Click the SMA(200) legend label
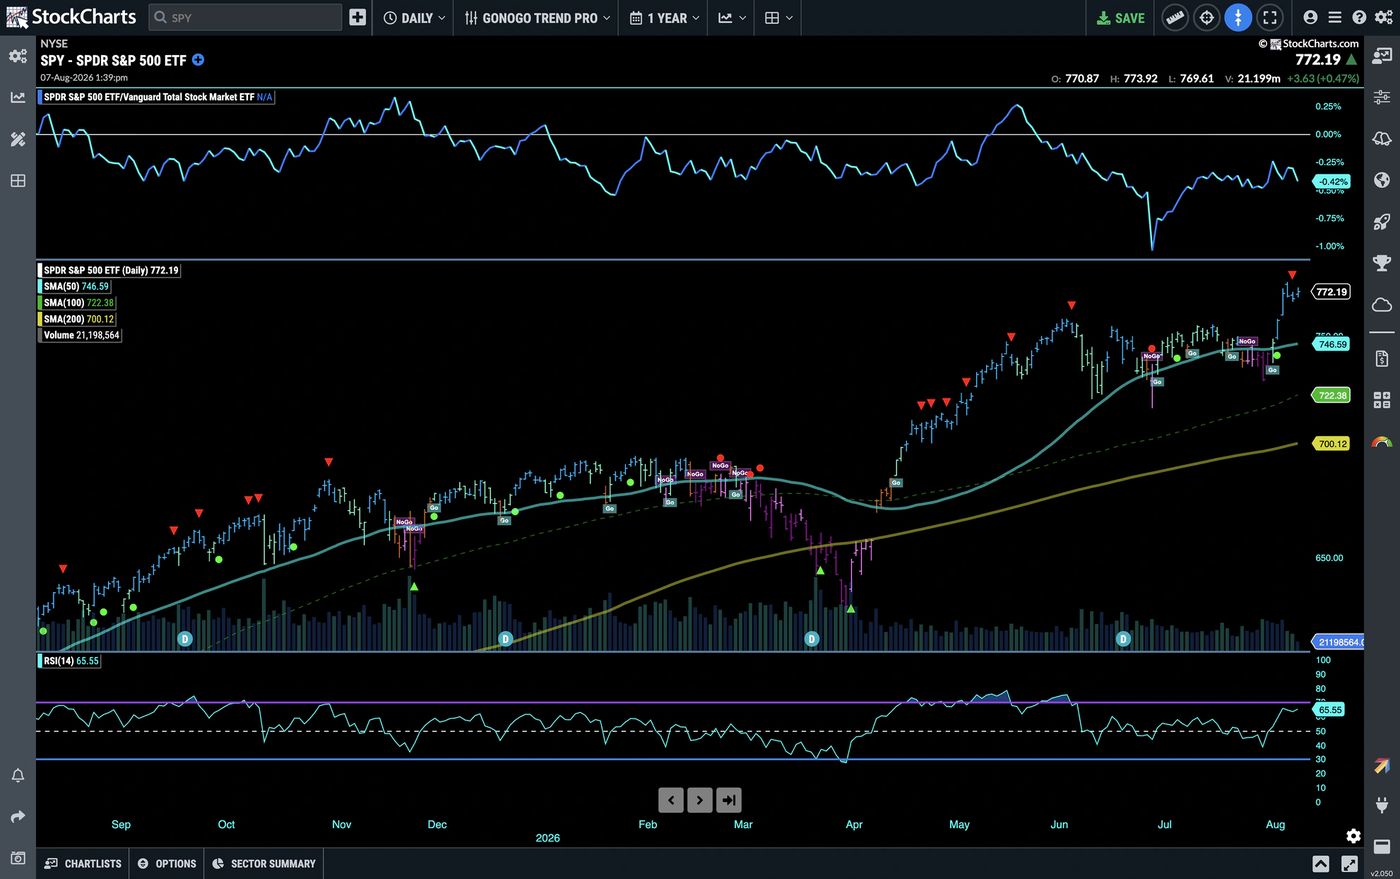This screenshot has width=1400, height=879. (x=79, y=319)
